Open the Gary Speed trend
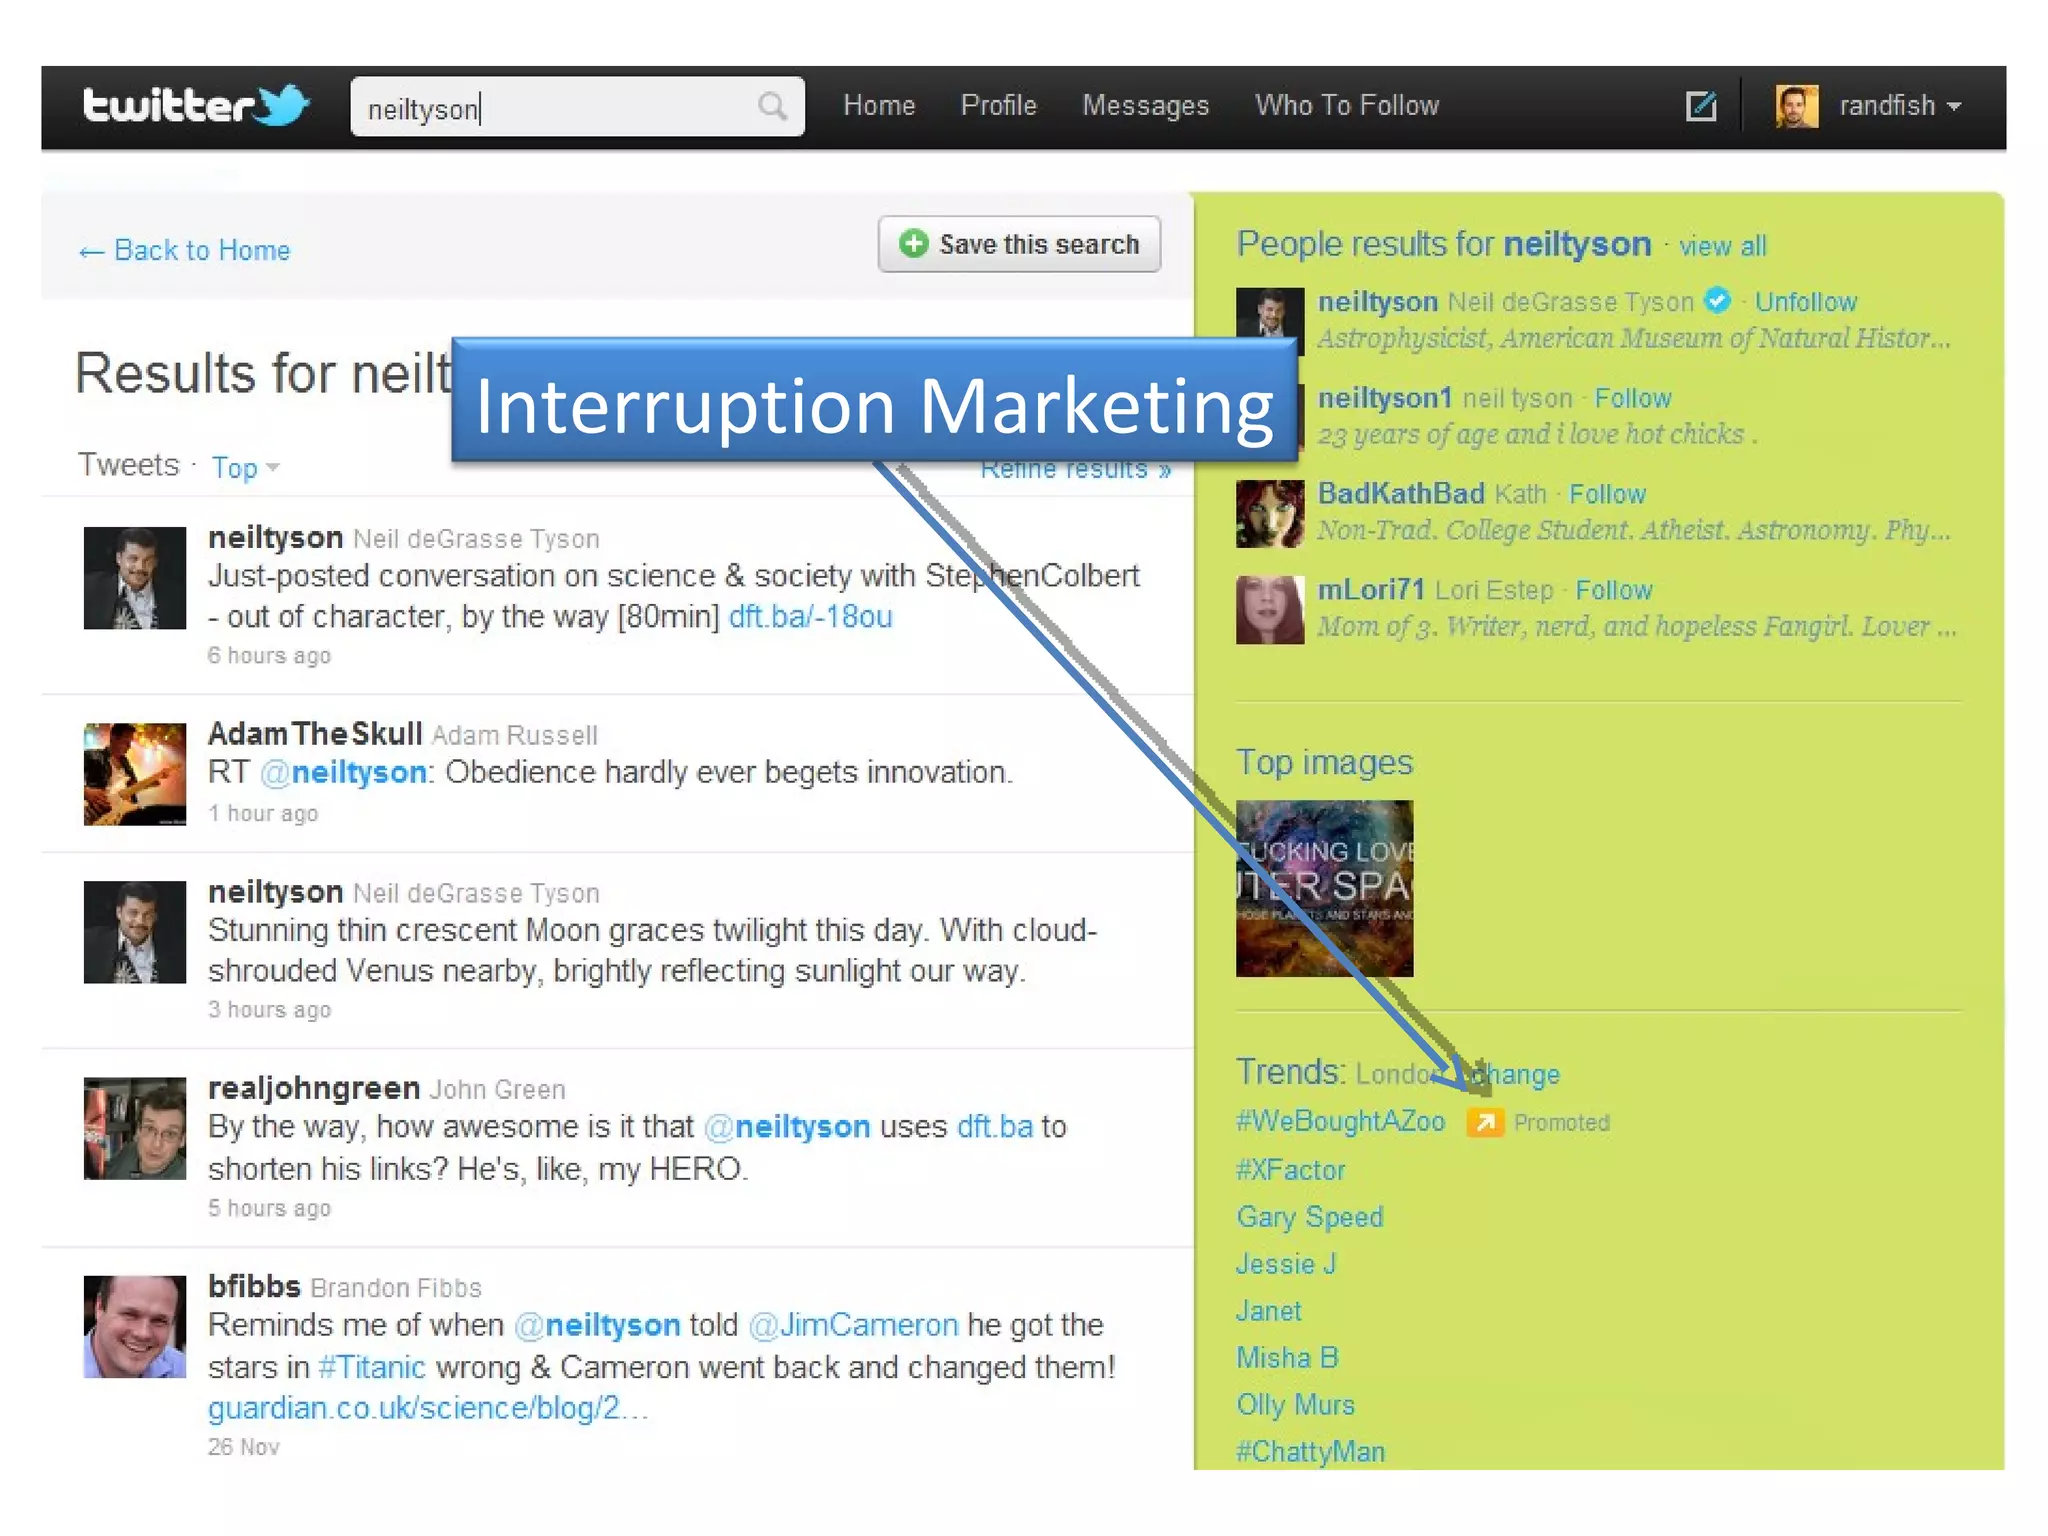The width and height of the screenshot is (2048, 1536). (x=1309, y=1217)
